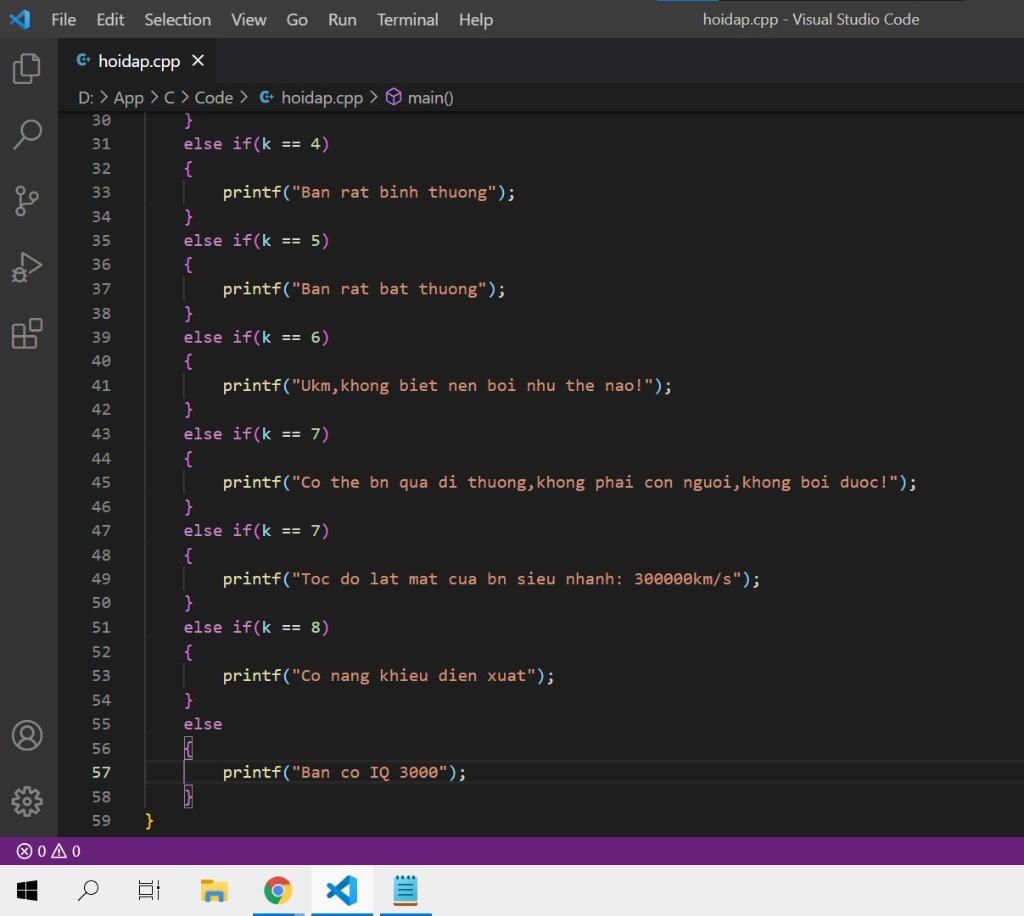Screen dimensions: 1024x916
Task: Click the else if(k == 4) line
Action: point(256,144)
